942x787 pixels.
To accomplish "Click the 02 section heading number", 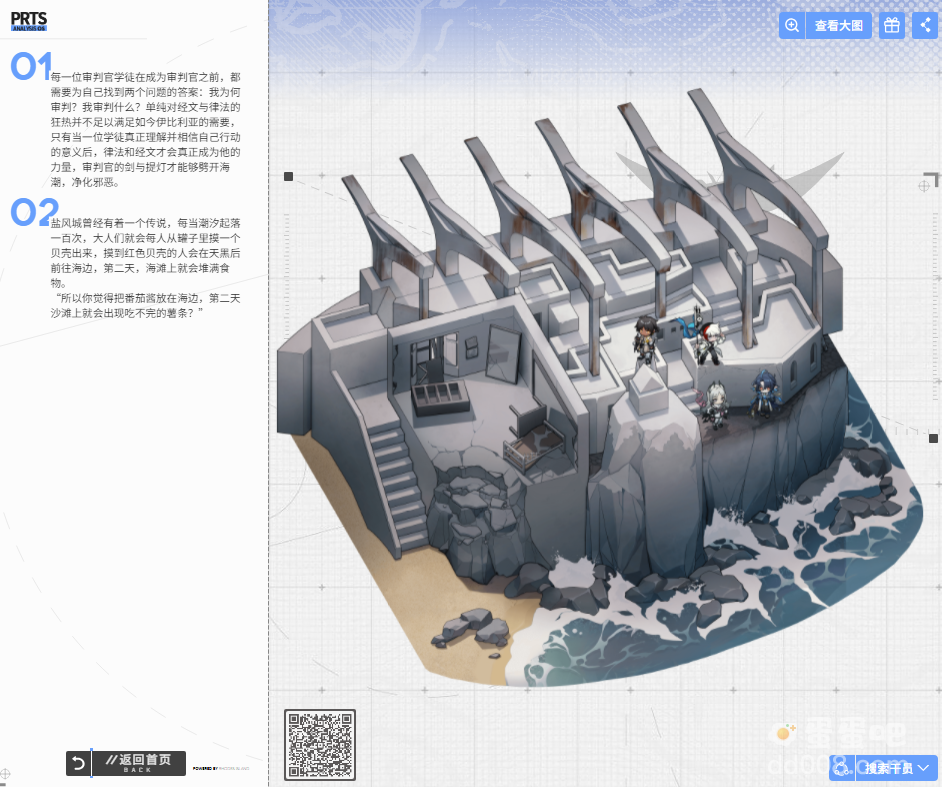I will [x=34, y=211].
